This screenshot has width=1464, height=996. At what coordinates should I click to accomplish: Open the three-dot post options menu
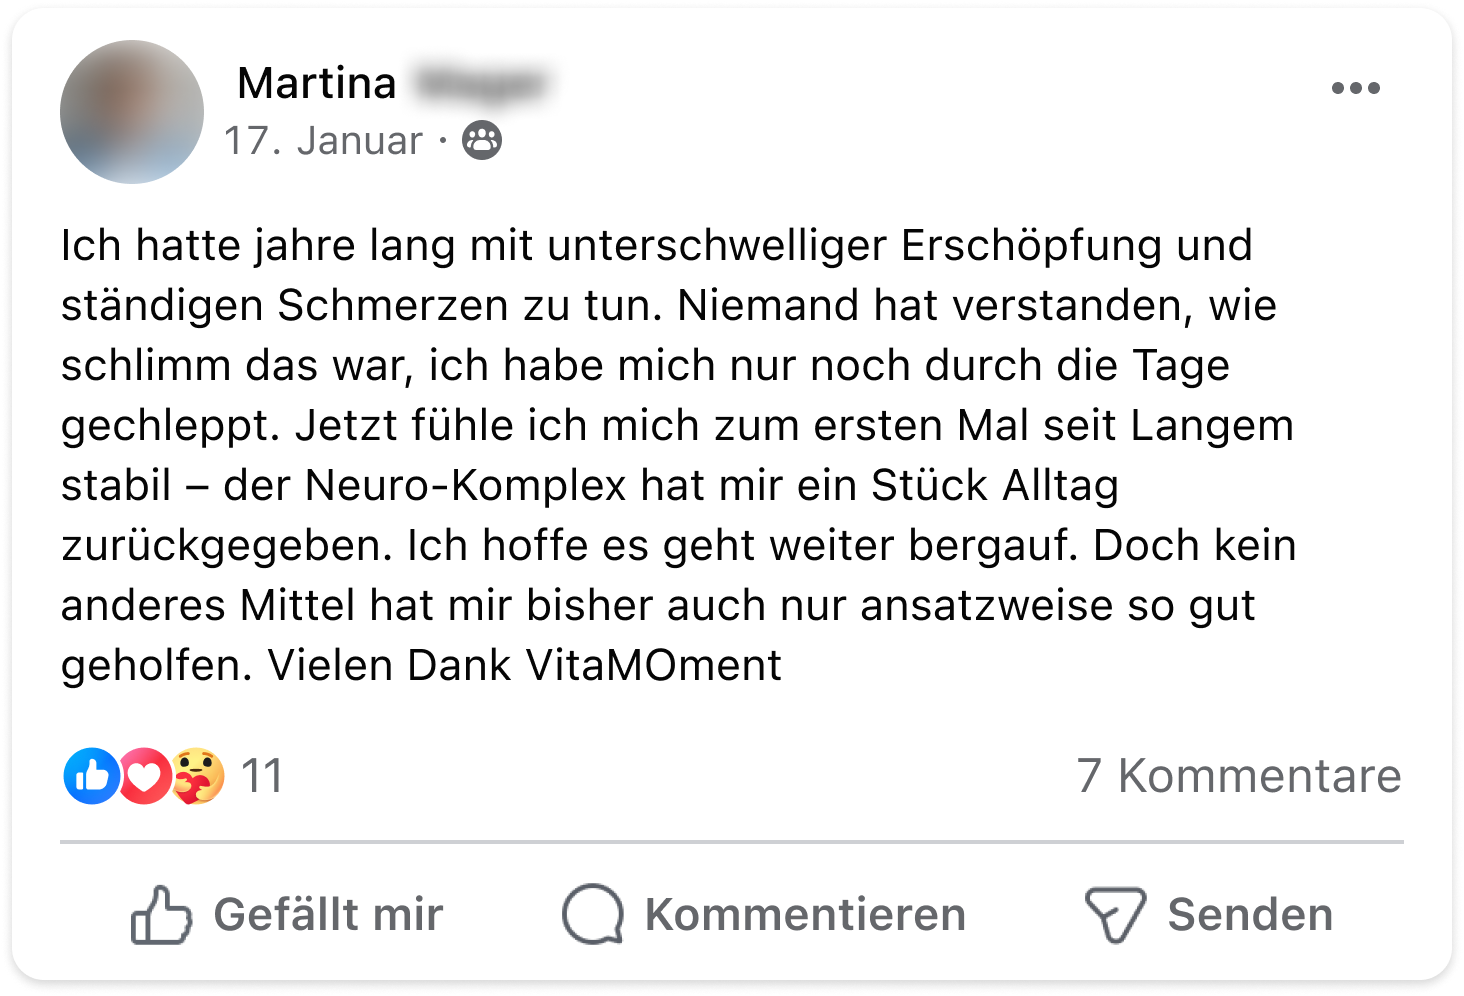[x=1355, y=88]
